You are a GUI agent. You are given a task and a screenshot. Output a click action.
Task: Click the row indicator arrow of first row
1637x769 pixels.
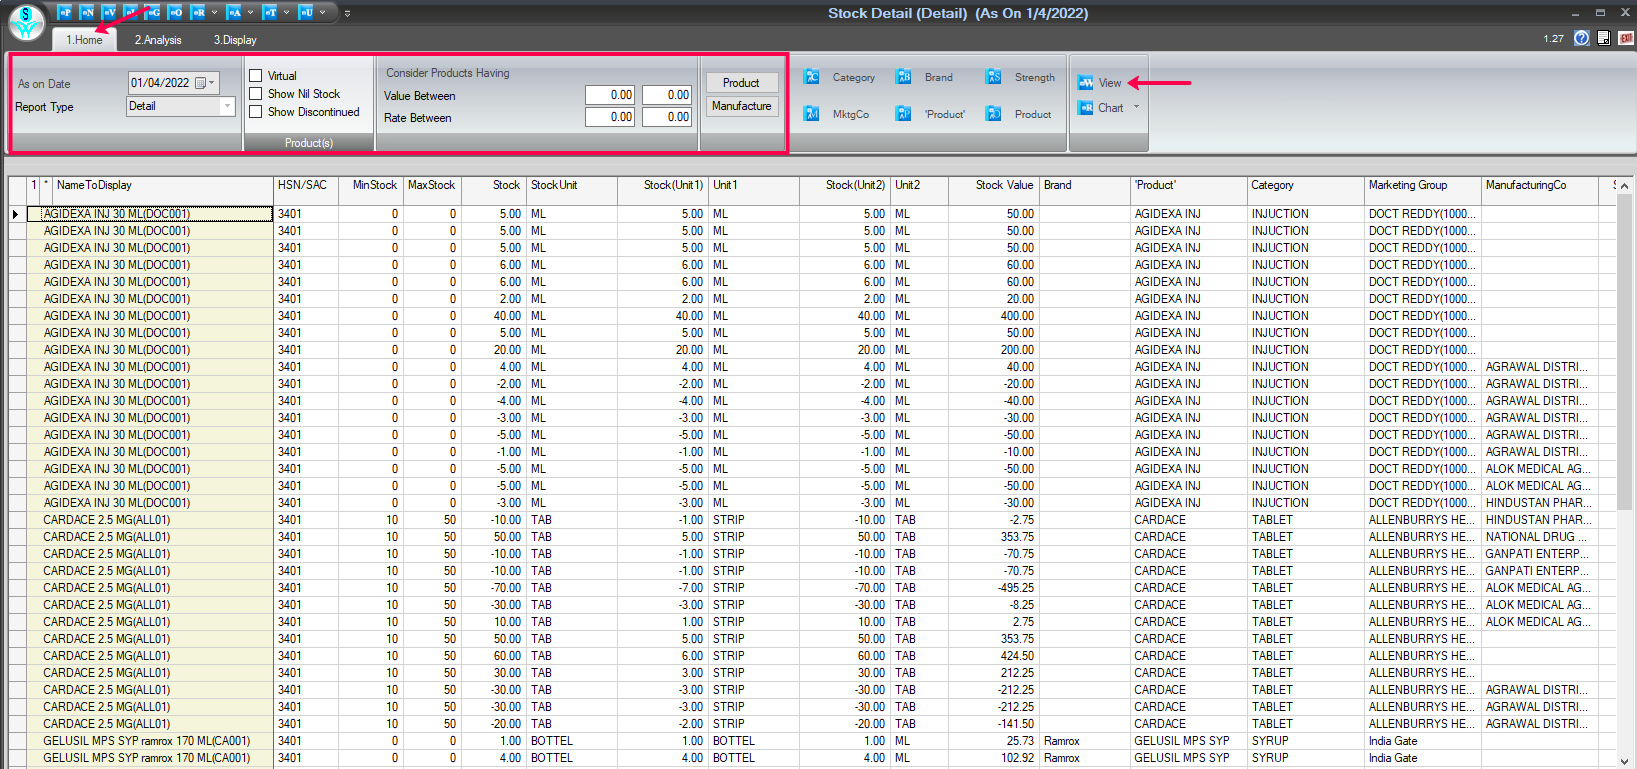[x=17, y=214]
